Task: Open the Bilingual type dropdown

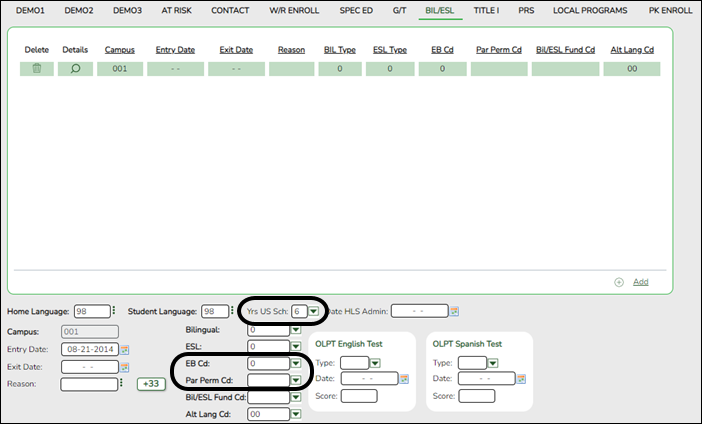Action: pyautogui.click(x=296, y=329)
